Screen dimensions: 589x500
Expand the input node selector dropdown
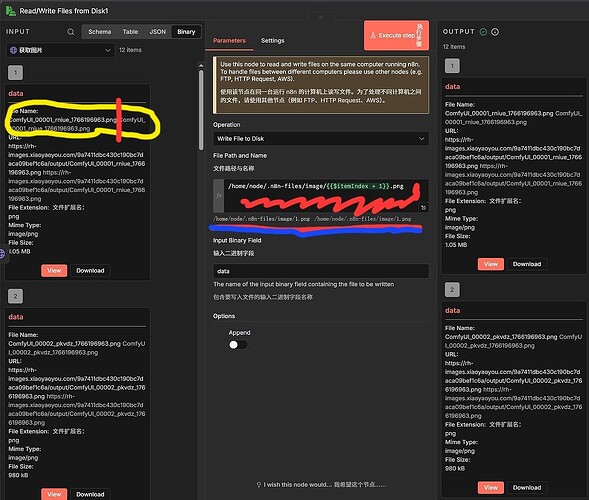[61, 50]
